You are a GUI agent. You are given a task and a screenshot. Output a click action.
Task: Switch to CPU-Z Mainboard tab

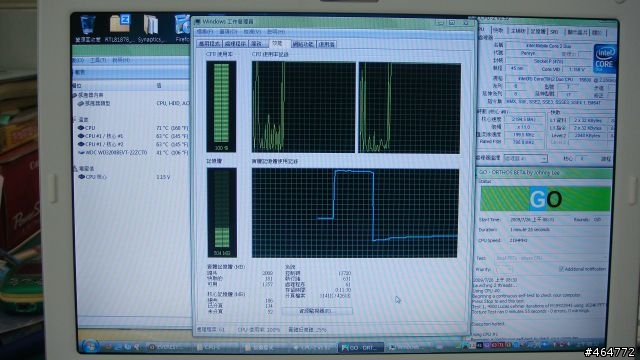(518, 31)
